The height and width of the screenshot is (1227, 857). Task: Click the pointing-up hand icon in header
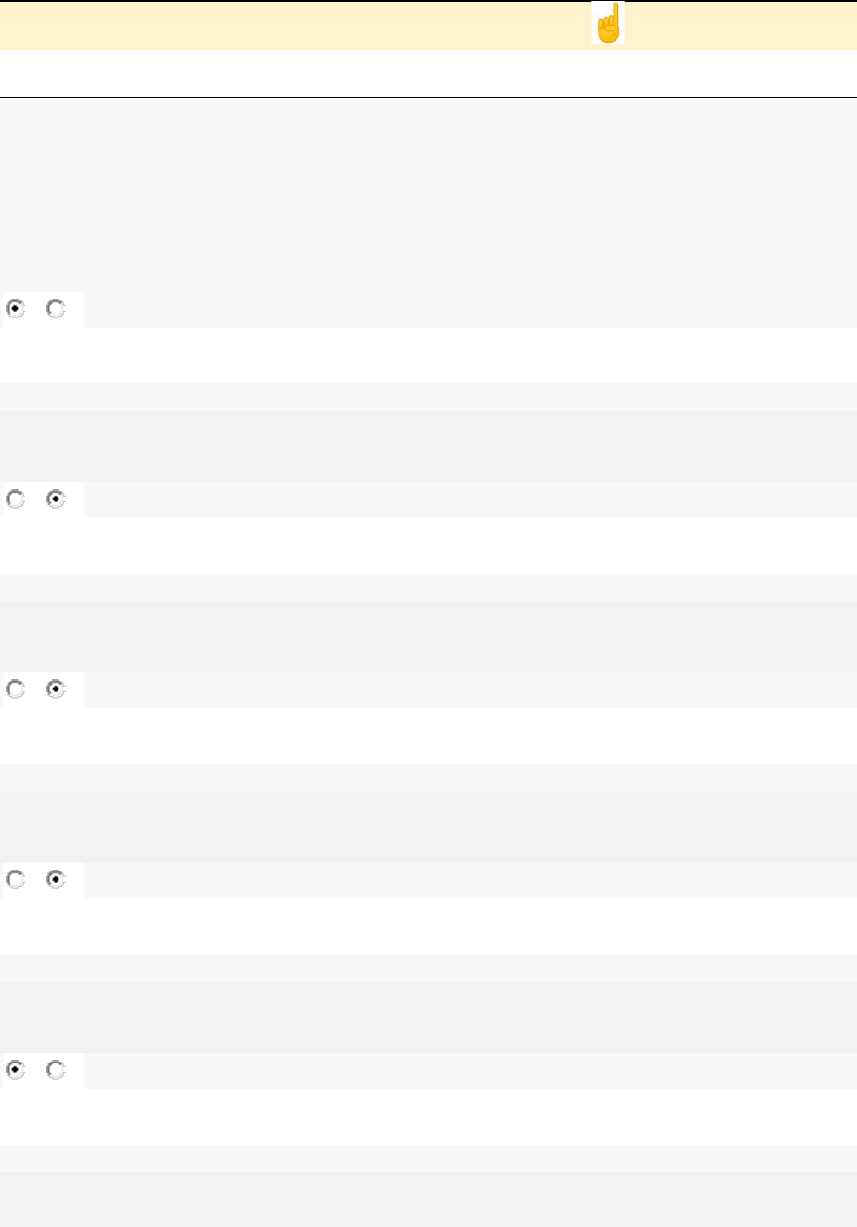[608, 23]
